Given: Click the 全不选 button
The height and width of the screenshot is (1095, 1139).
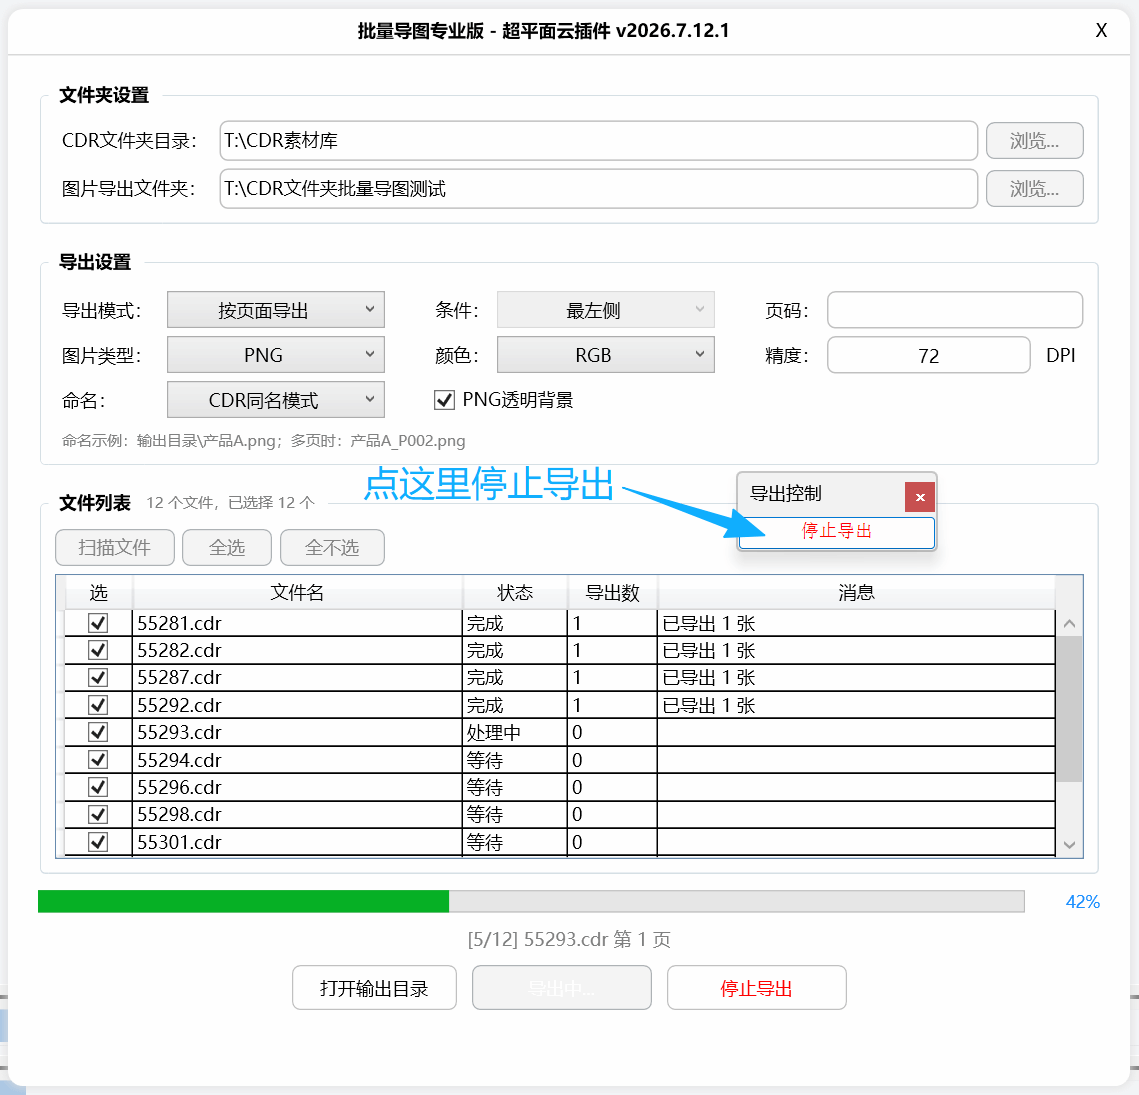Looking at the screenshot, I should pyautogui.click(x=332, y=547).
